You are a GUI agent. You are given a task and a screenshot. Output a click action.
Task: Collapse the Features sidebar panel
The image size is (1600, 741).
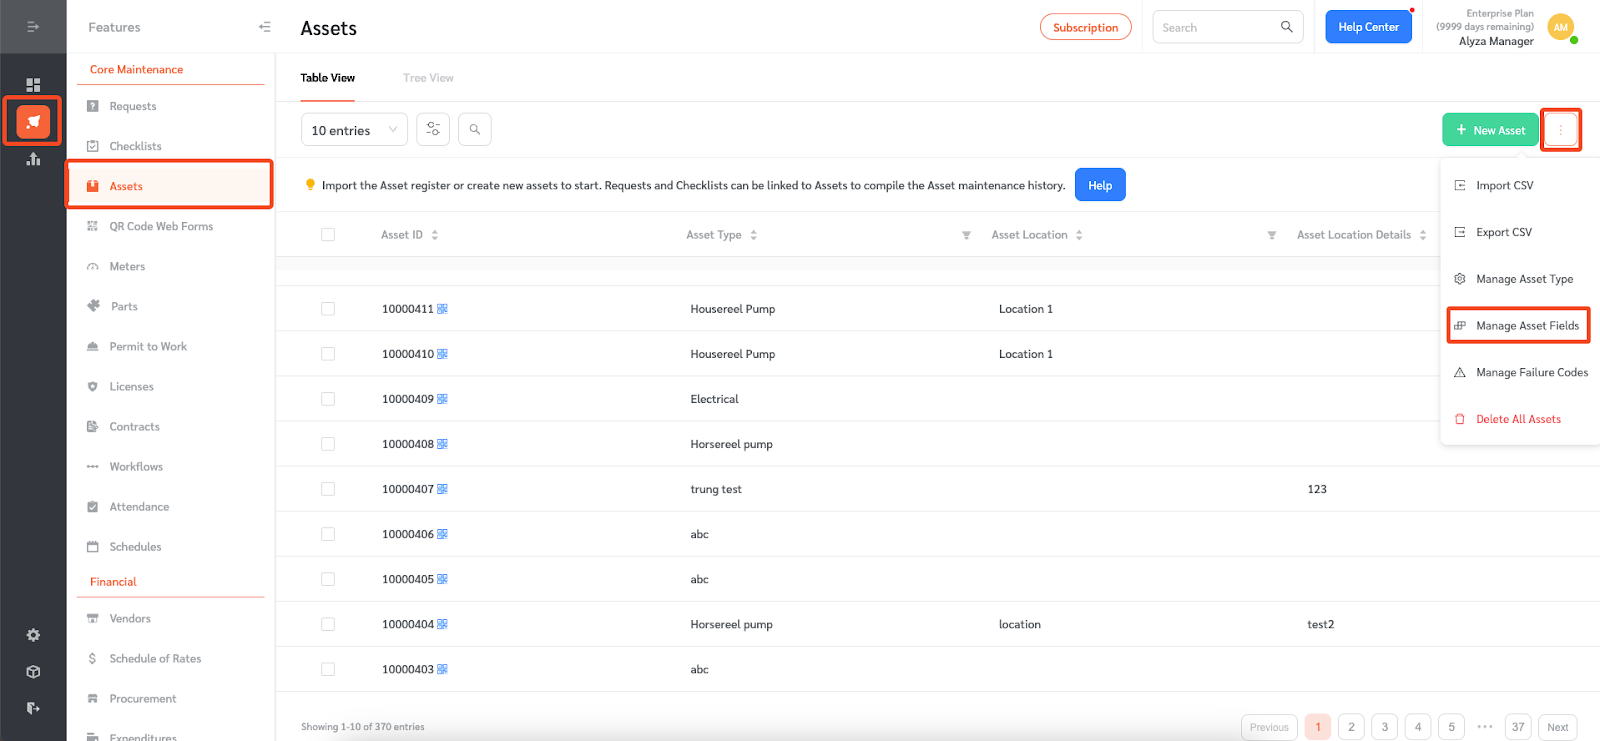(x=264, y=27)
